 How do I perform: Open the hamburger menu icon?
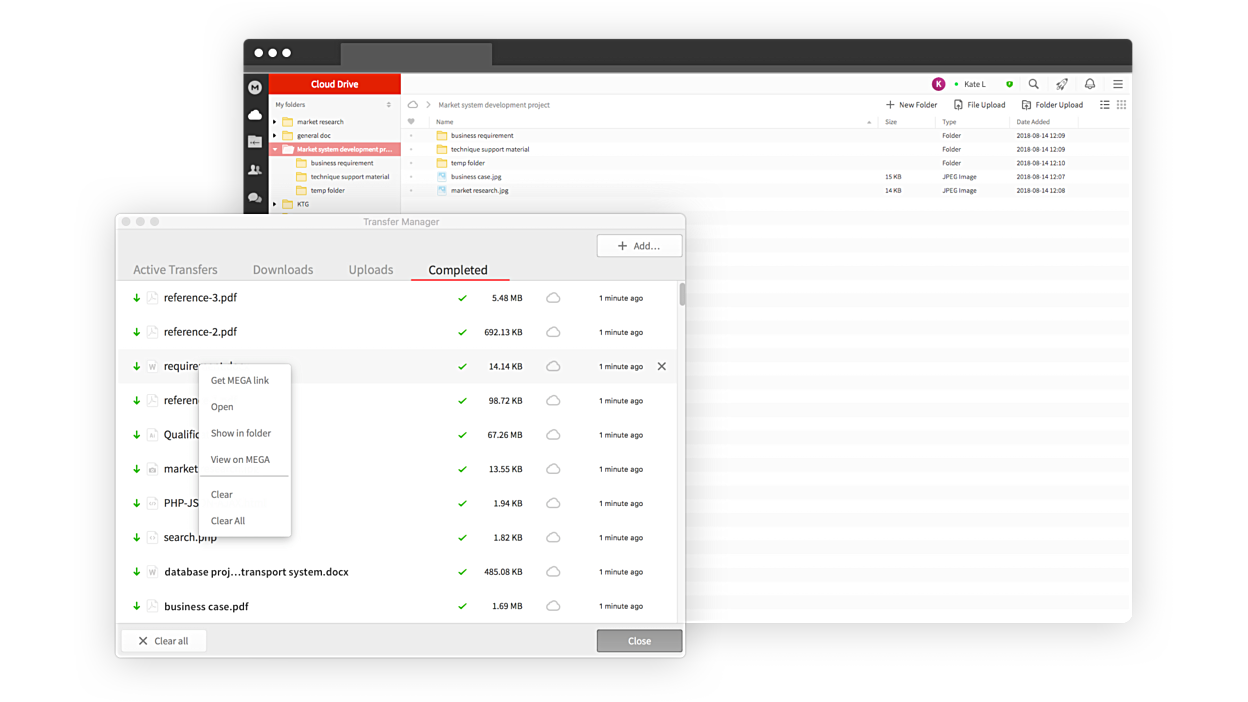pyautogui.click(x=1118, y=84)
